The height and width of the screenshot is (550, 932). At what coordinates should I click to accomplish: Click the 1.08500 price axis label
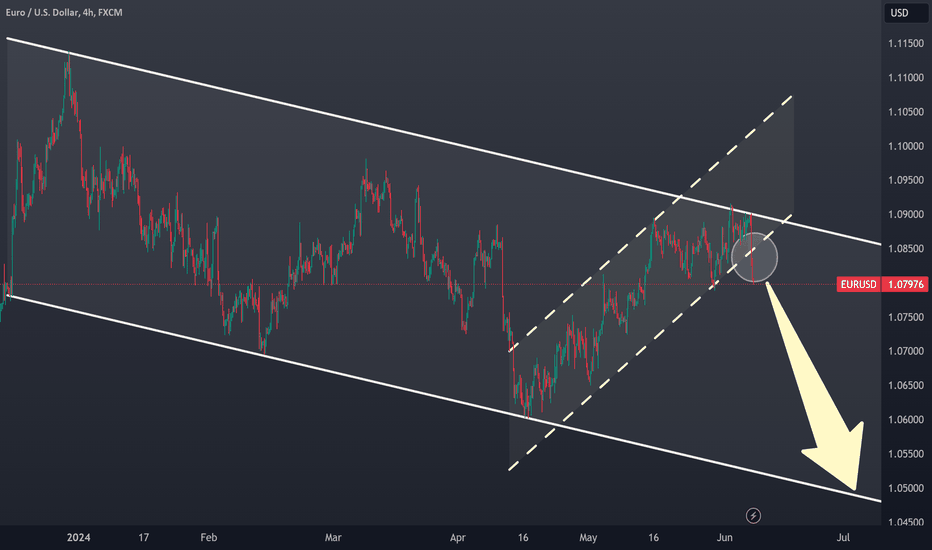tap(906, 249)
